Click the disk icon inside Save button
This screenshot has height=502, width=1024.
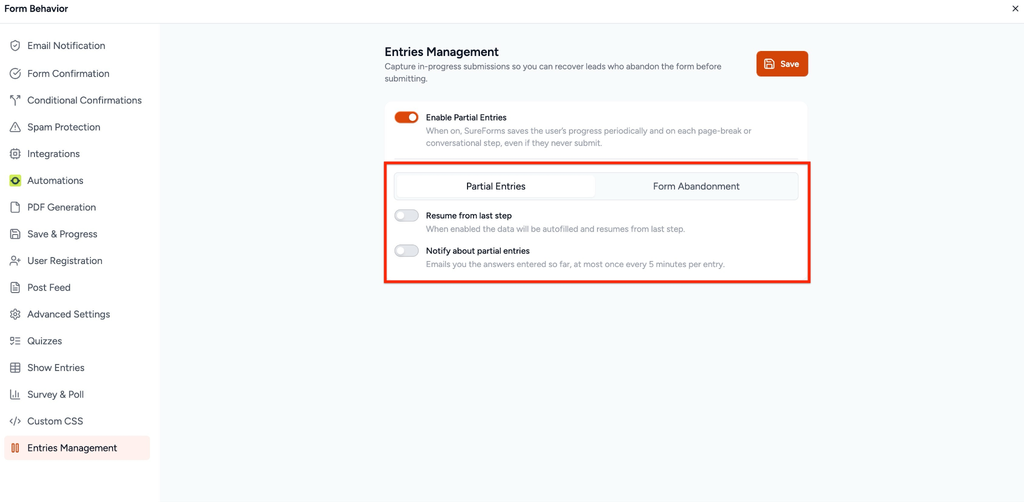tap(769, 64)
